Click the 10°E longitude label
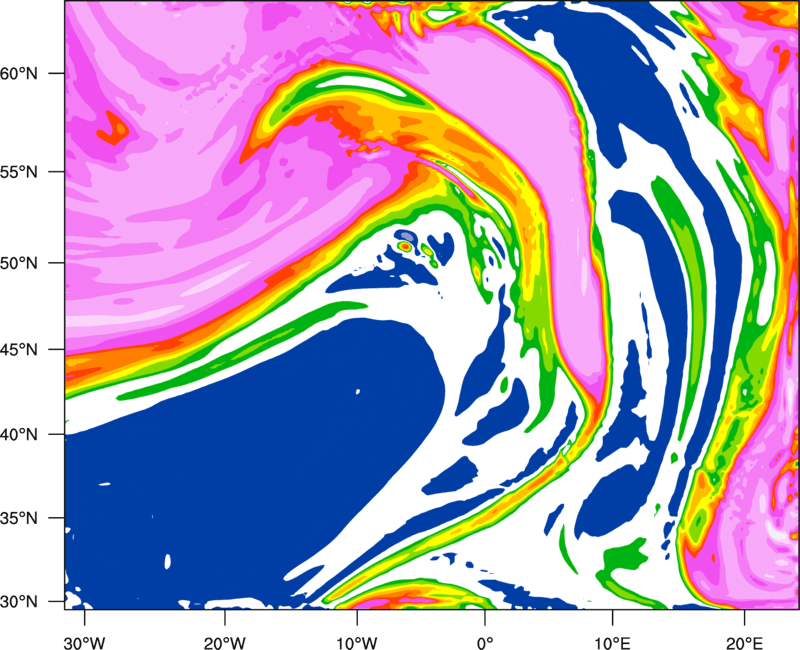Screen dimensions: 800x650 click(x=612, y=643)
